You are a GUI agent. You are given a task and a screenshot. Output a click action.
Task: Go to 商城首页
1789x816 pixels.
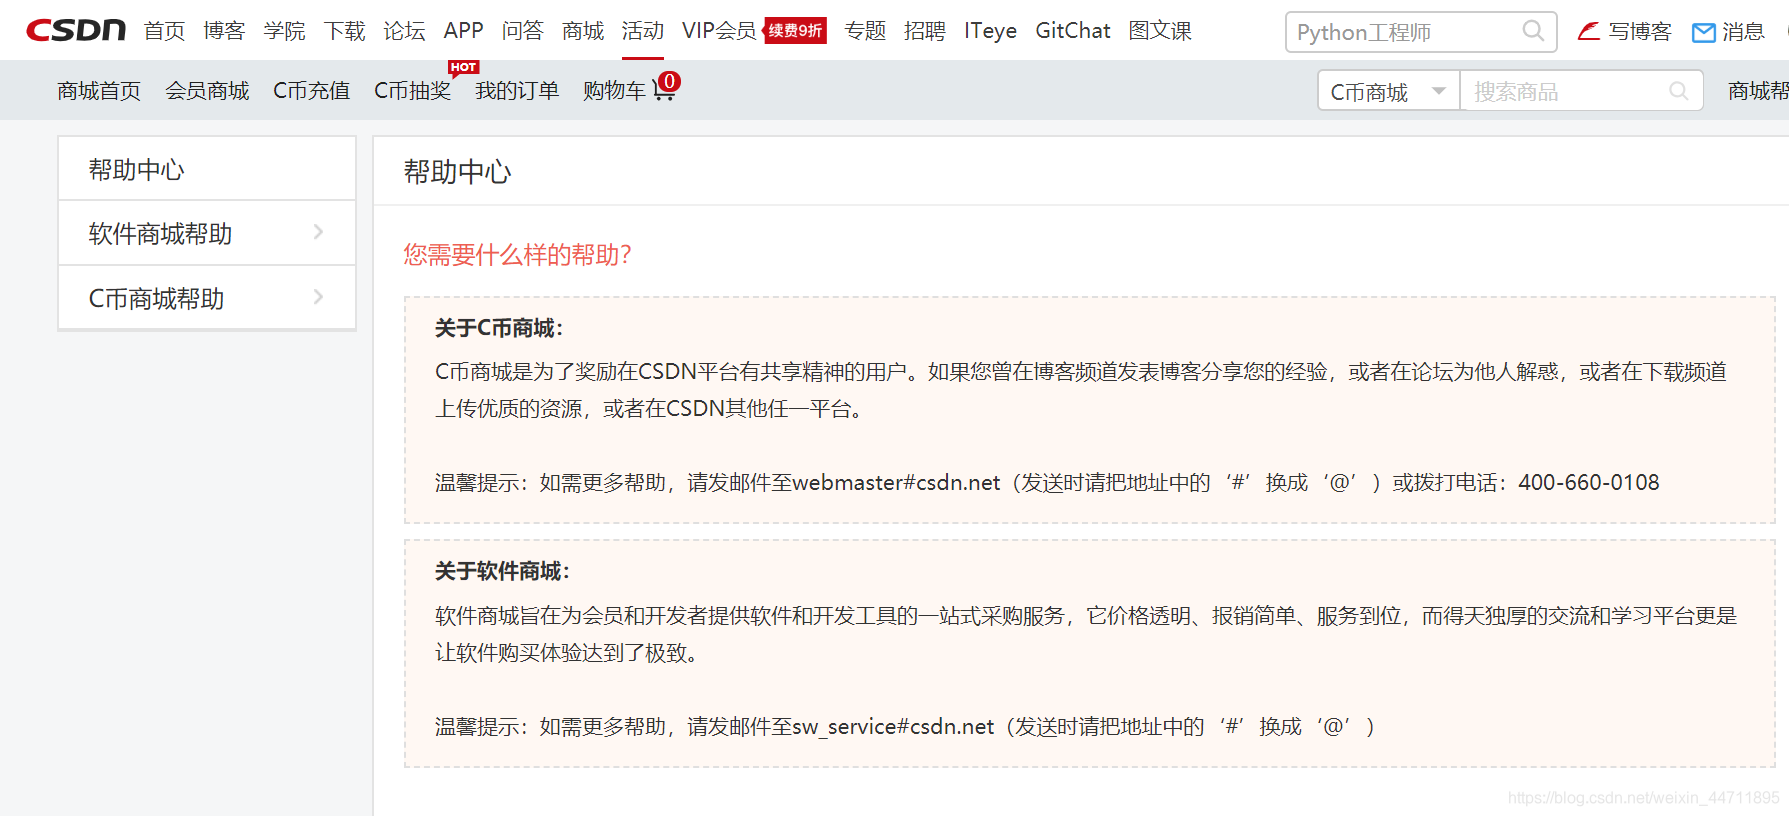click(x=99, y=91)
